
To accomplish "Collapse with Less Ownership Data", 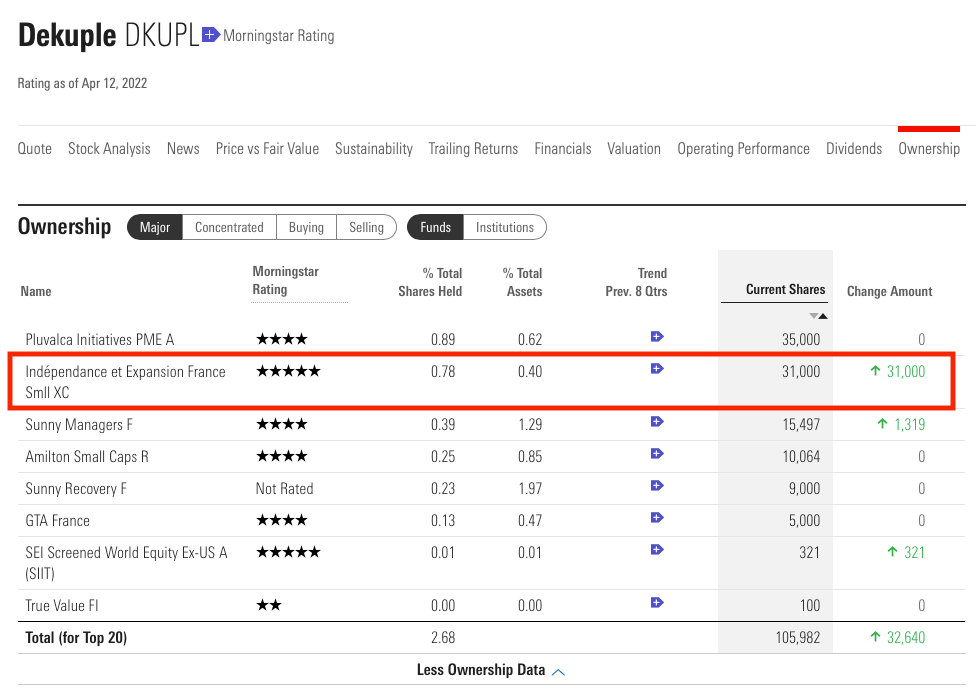I will coord(490,670).
